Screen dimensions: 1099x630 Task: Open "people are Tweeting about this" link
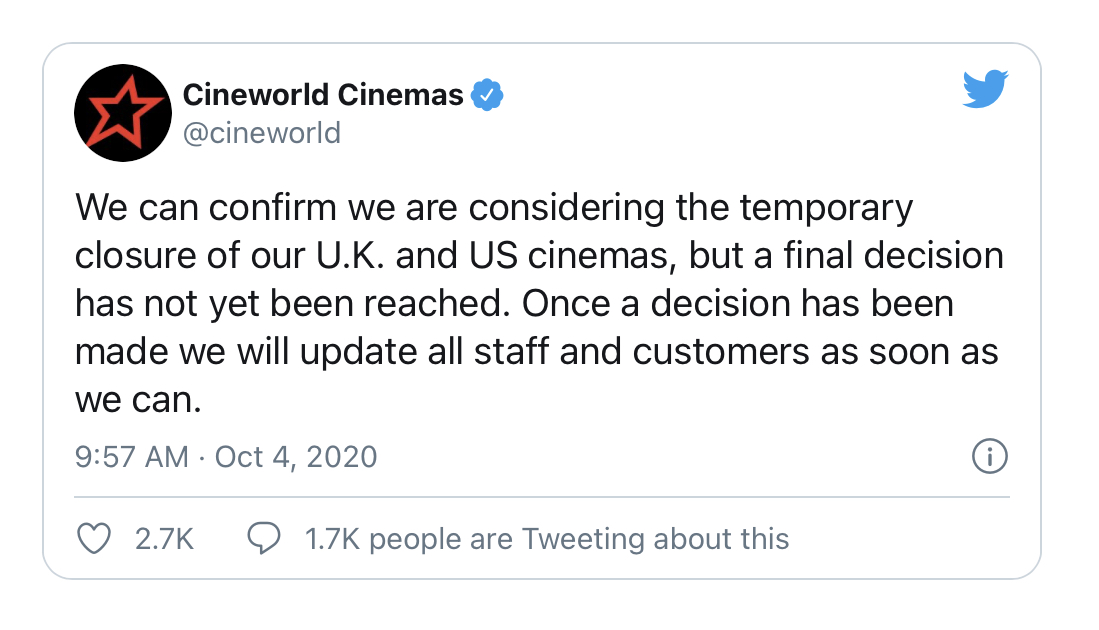pyautogui.click(x=579, y=539)
